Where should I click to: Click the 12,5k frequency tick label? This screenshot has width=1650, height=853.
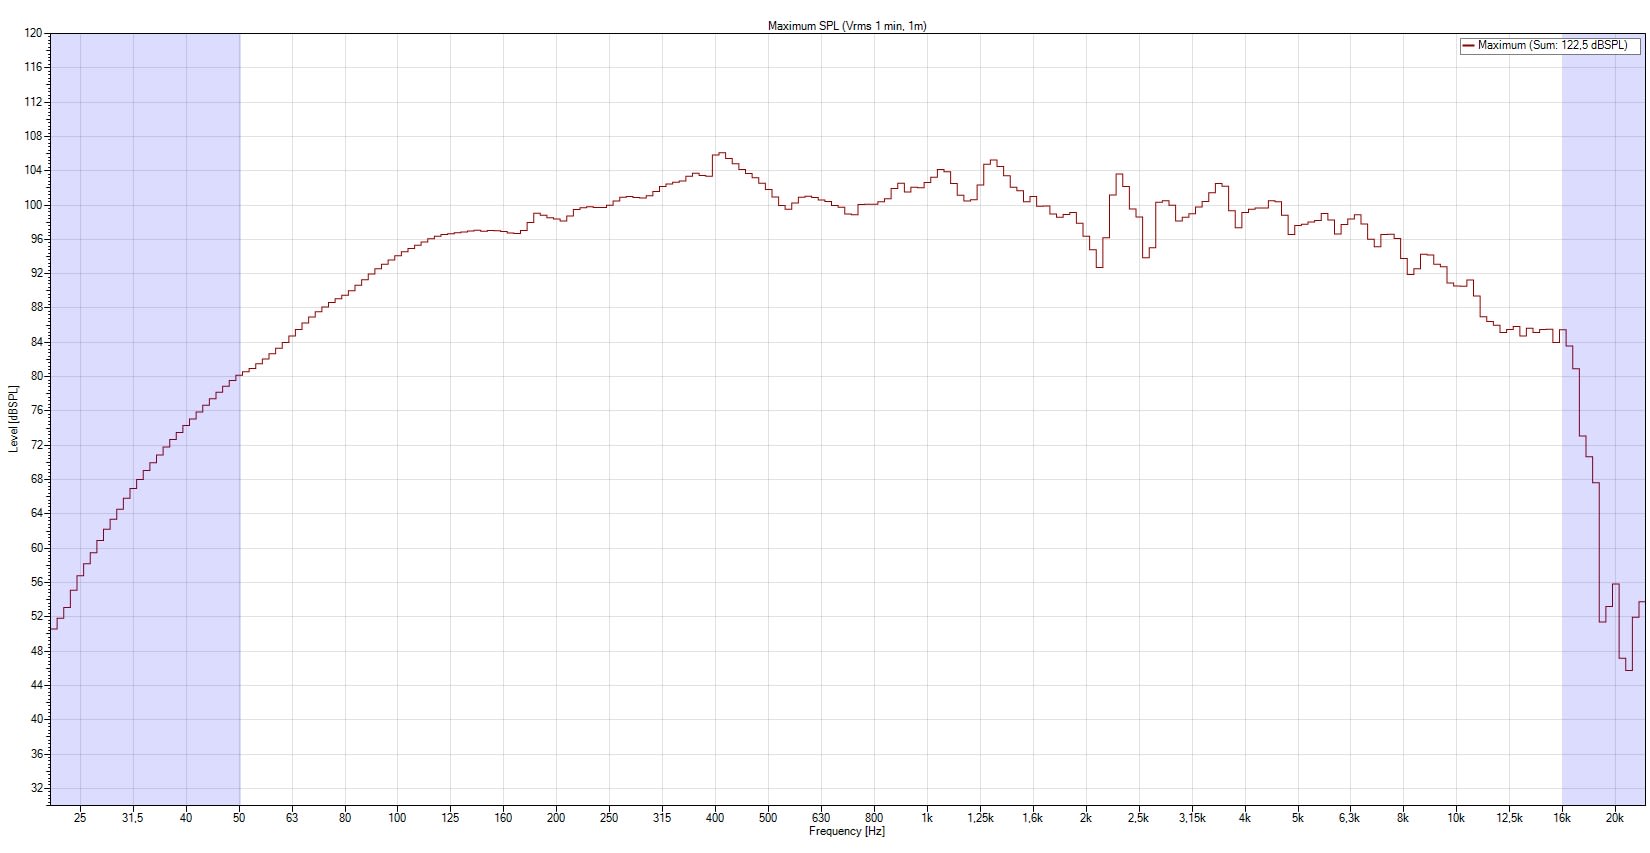1509,818
